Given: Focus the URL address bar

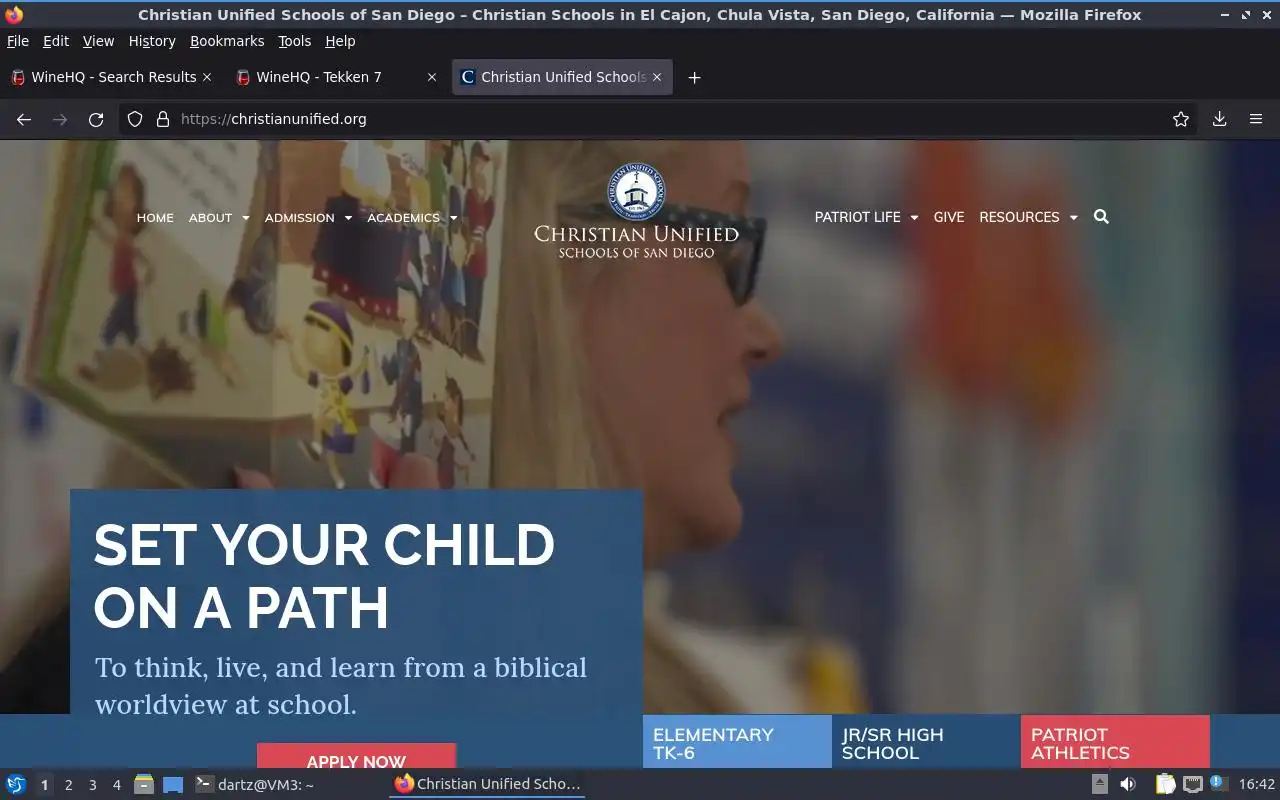Looking at the screenshot, I should pyautogui.click(x=660, y=119).
